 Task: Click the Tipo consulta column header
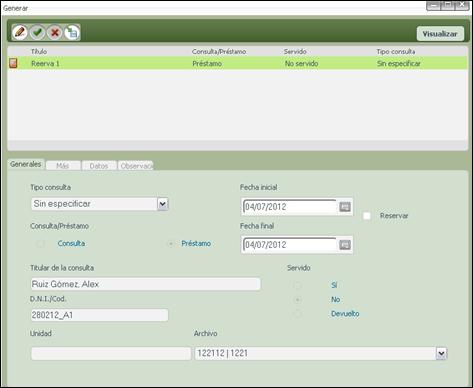pyautogui.click(x=396, y=52)
